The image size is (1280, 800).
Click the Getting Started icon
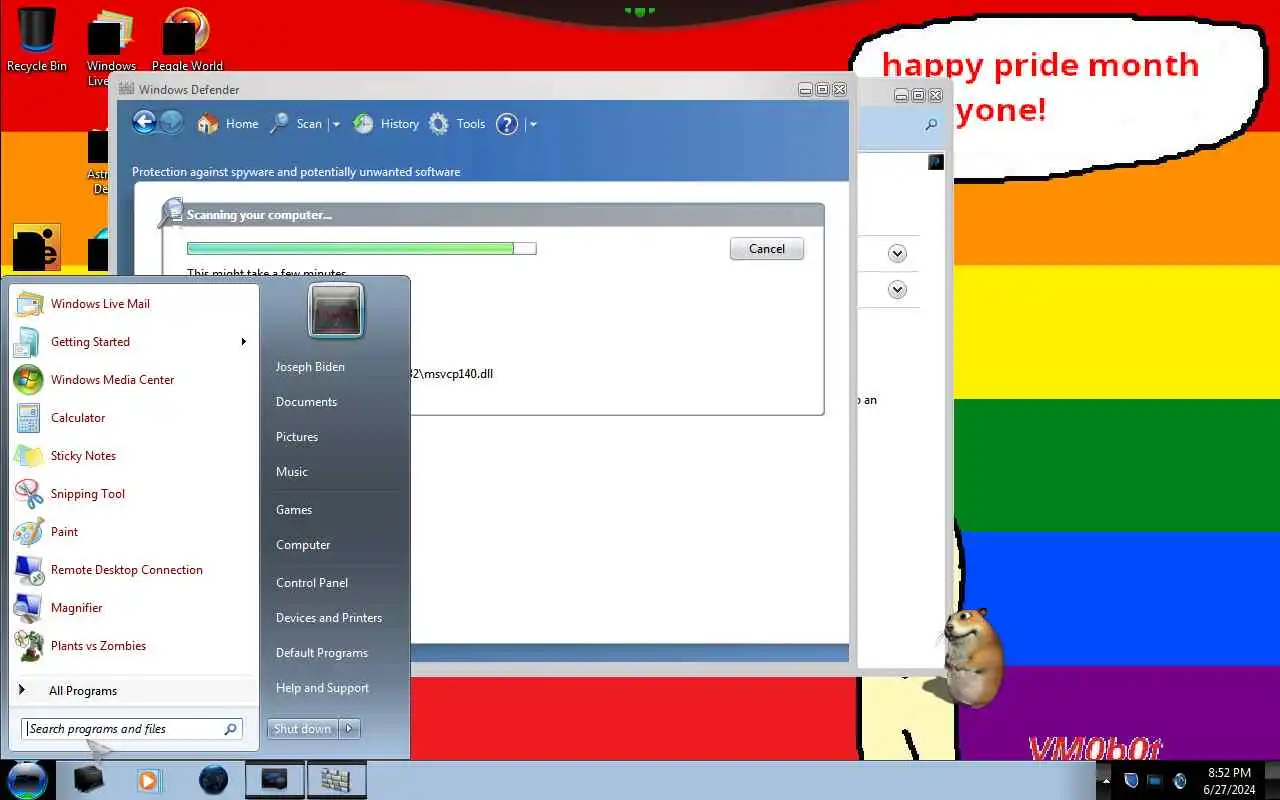click(x=27, y=342)
